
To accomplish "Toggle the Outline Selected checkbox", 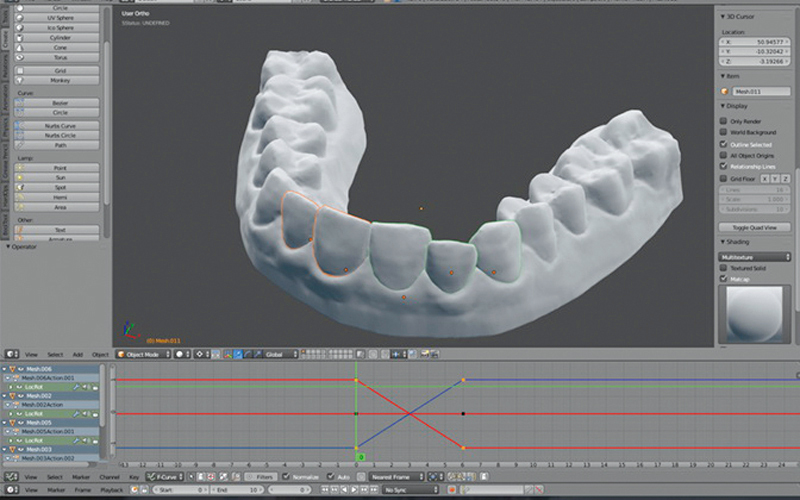I will tap(724, 143).
